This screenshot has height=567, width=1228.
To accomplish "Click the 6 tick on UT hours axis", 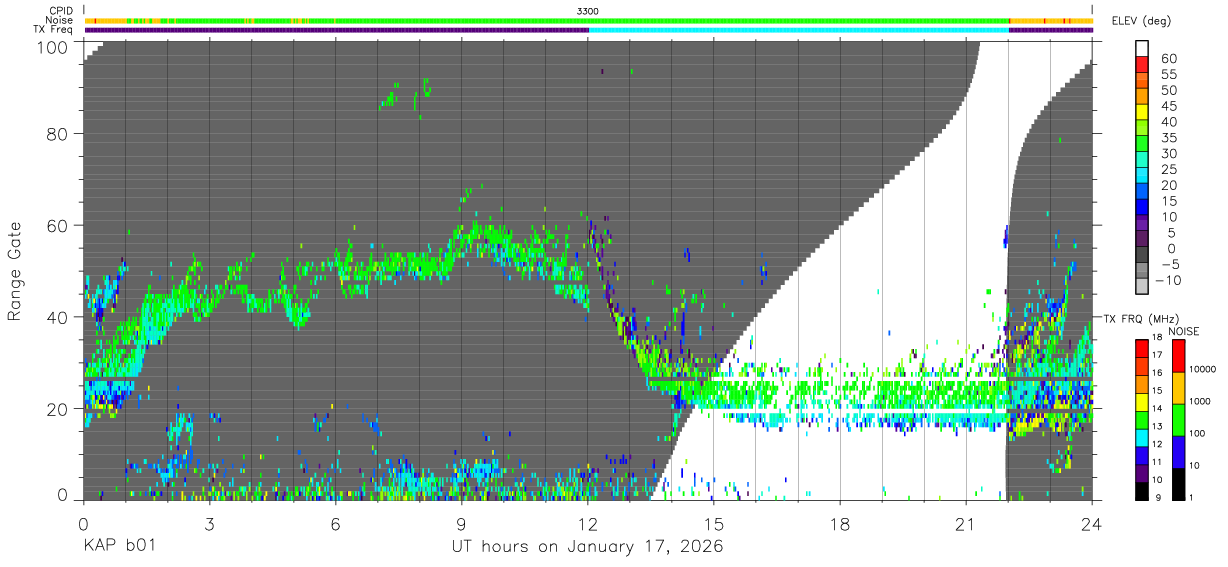I will pos(335,524).
